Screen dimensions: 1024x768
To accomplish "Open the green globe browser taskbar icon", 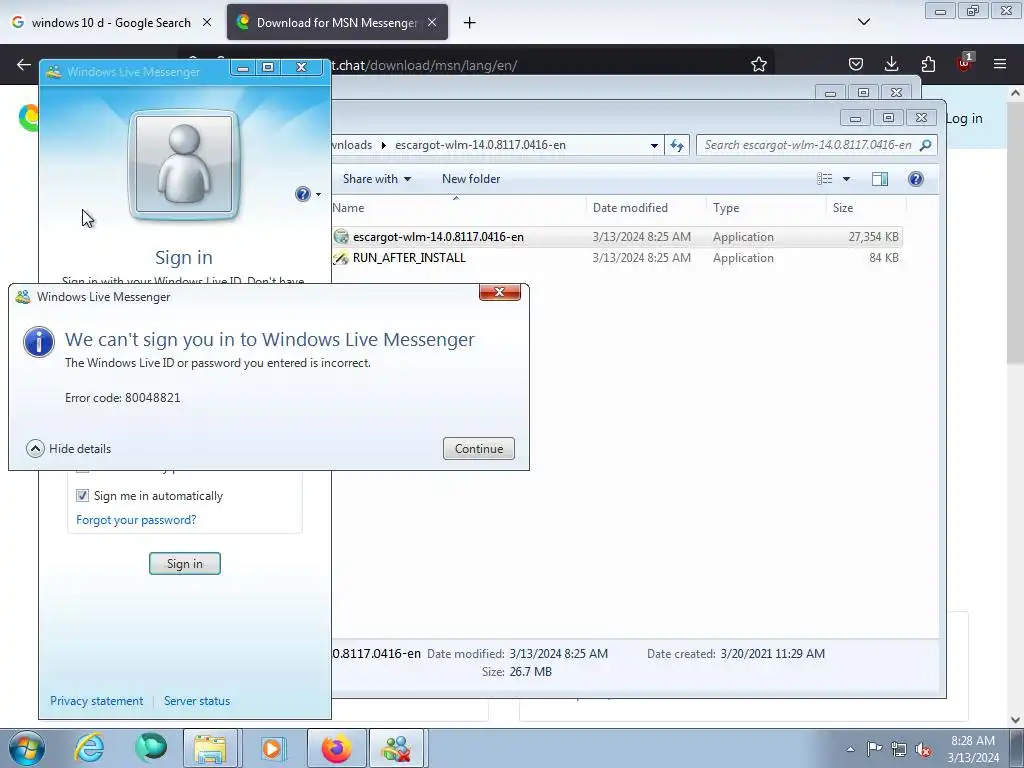I will [151, 748].
